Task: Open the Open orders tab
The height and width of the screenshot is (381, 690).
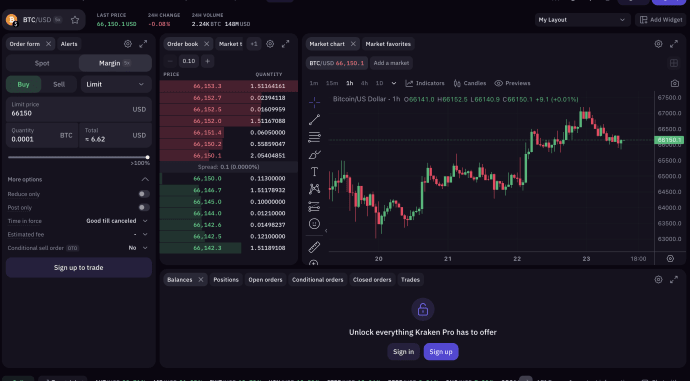Action: [x=265, y=279]
